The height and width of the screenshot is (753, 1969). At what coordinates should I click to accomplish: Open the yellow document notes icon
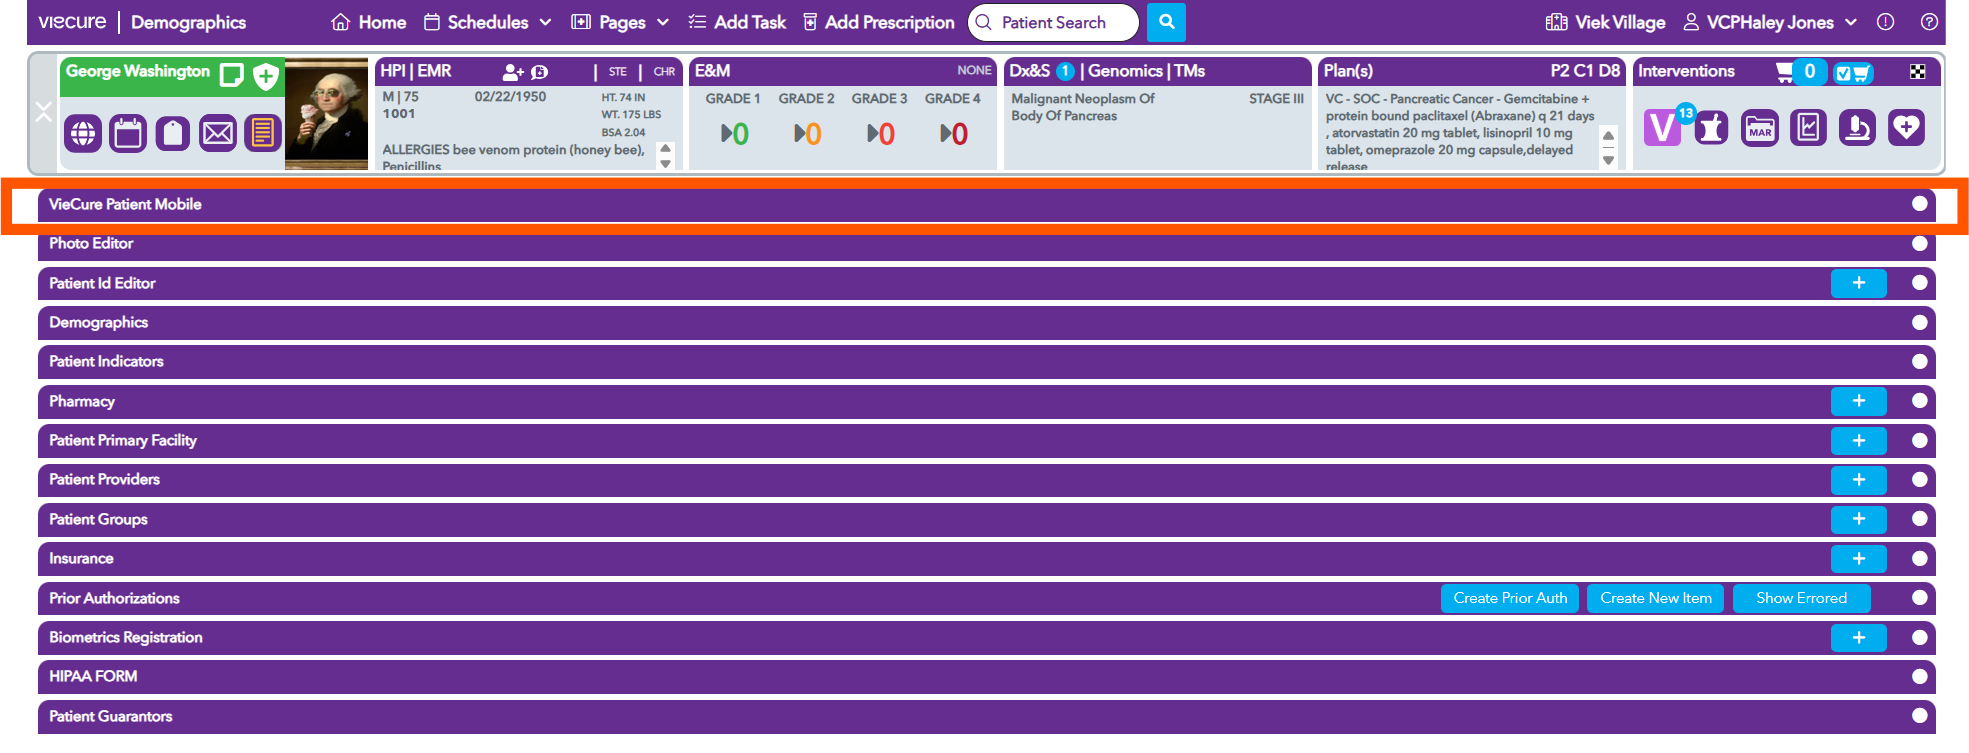pos(262,132)
